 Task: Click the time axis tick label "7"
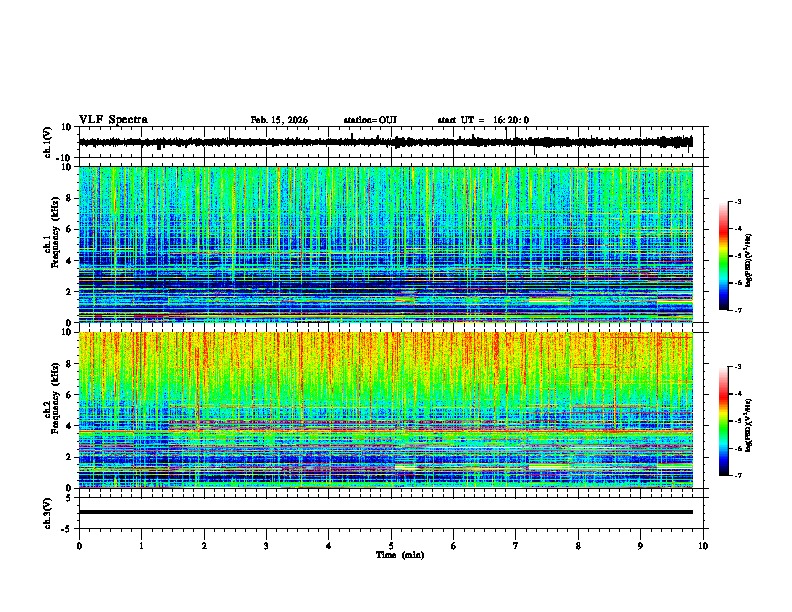[x=516, y=546]
